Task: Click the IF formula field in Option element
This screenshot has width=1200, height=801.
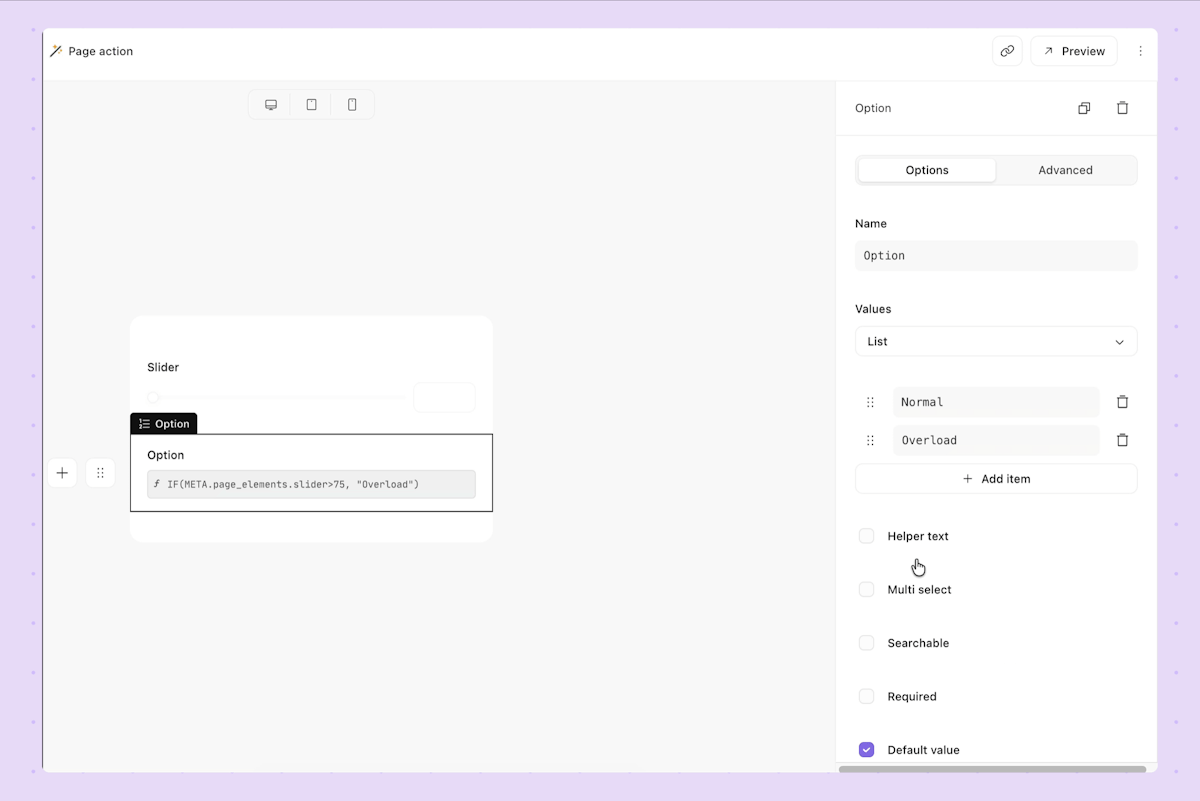Action: [311, 484]
